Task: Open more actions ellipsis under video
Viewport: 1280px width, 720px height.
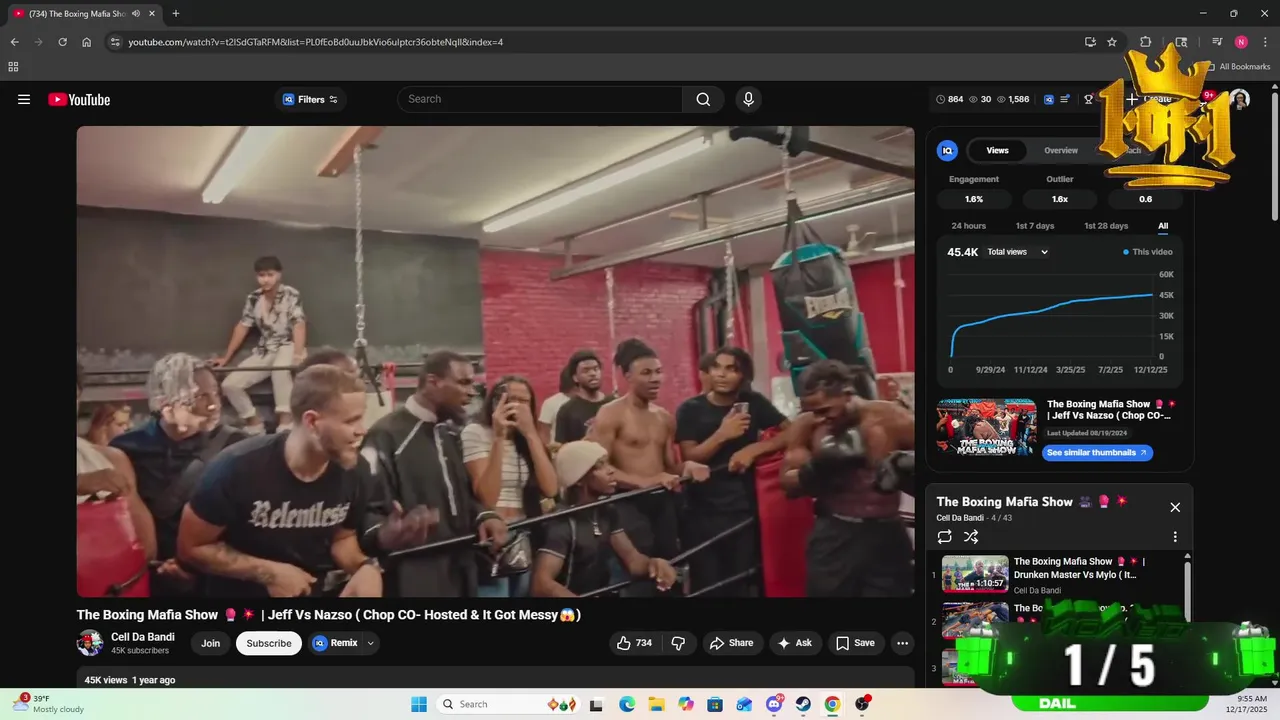Action: [902, 643]
